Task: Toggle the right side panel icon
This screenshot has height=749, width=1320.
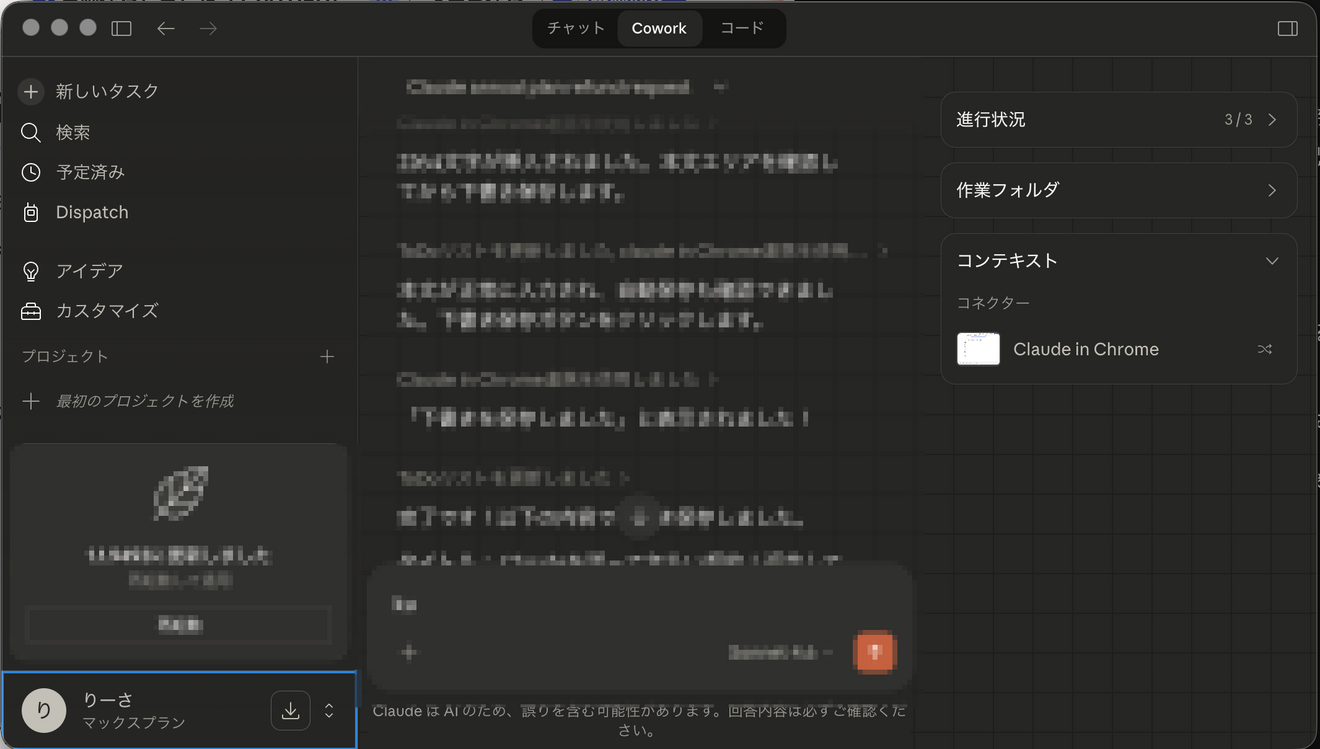Action: click(x=1288, y=28)
